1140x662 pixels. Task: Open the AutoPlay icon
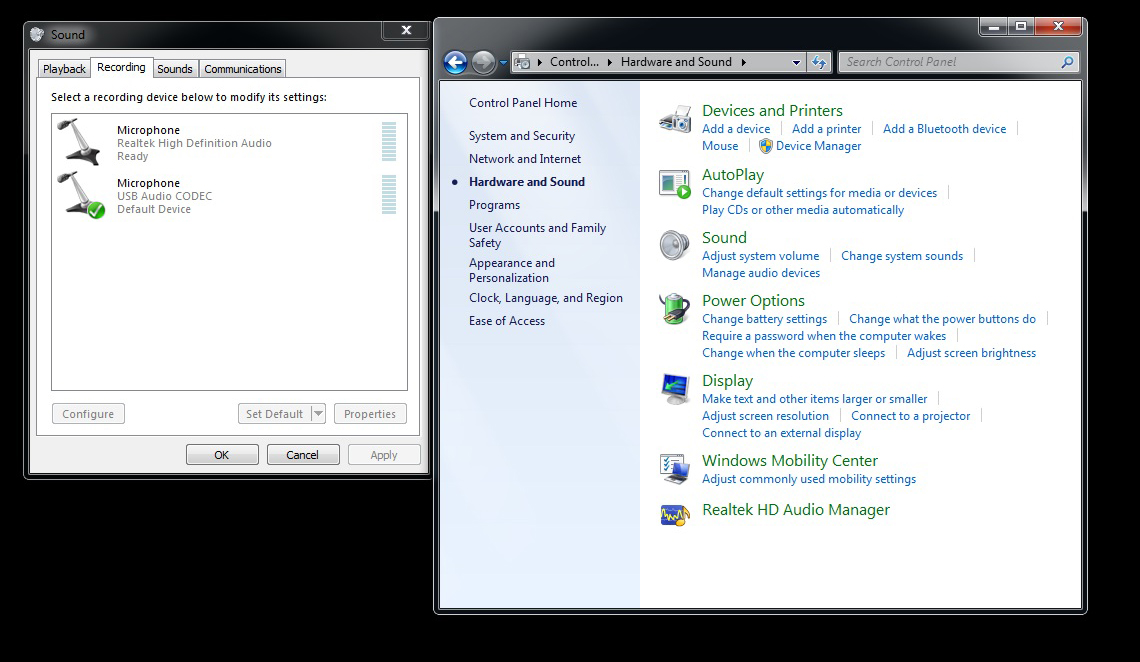coord(675,183)
